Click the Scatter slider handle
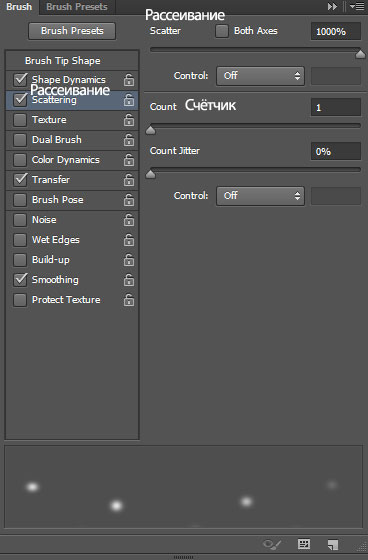The height and width of the screenshot is (560, 368). [360, 54]
